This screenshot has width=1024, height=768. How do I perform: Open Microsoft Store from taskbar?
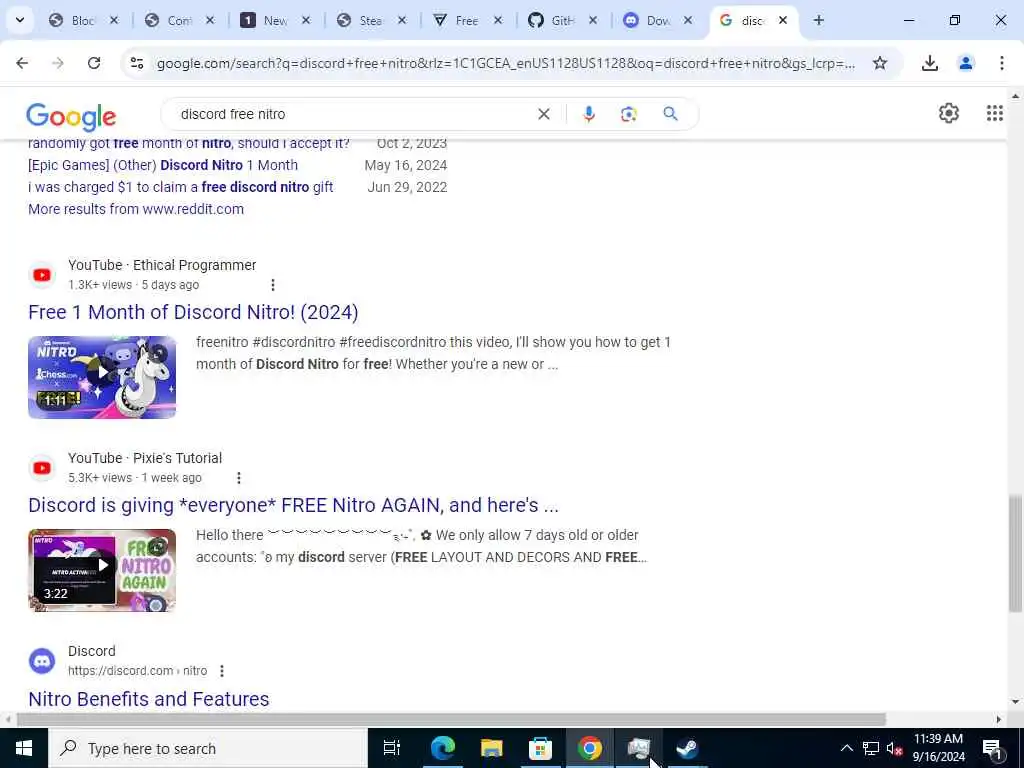(540, 748)
